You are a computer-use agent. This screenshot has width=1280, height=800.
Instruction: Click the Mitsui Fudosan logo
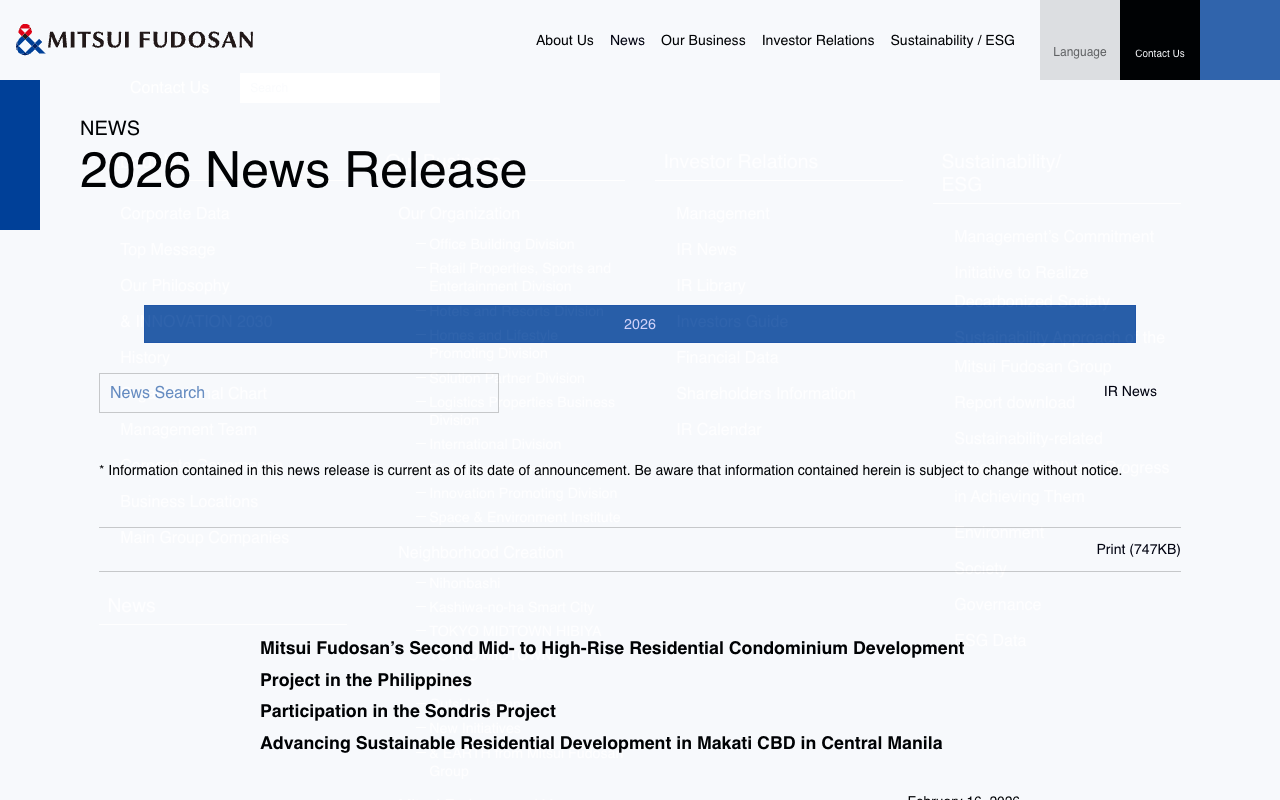[135, 39]
